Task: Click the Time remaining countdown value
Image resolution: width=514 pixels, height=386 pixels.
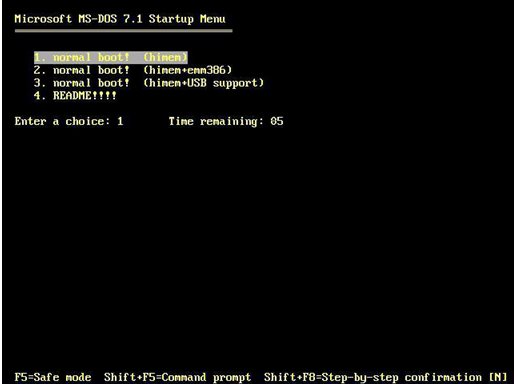Action: pos(277,121)
